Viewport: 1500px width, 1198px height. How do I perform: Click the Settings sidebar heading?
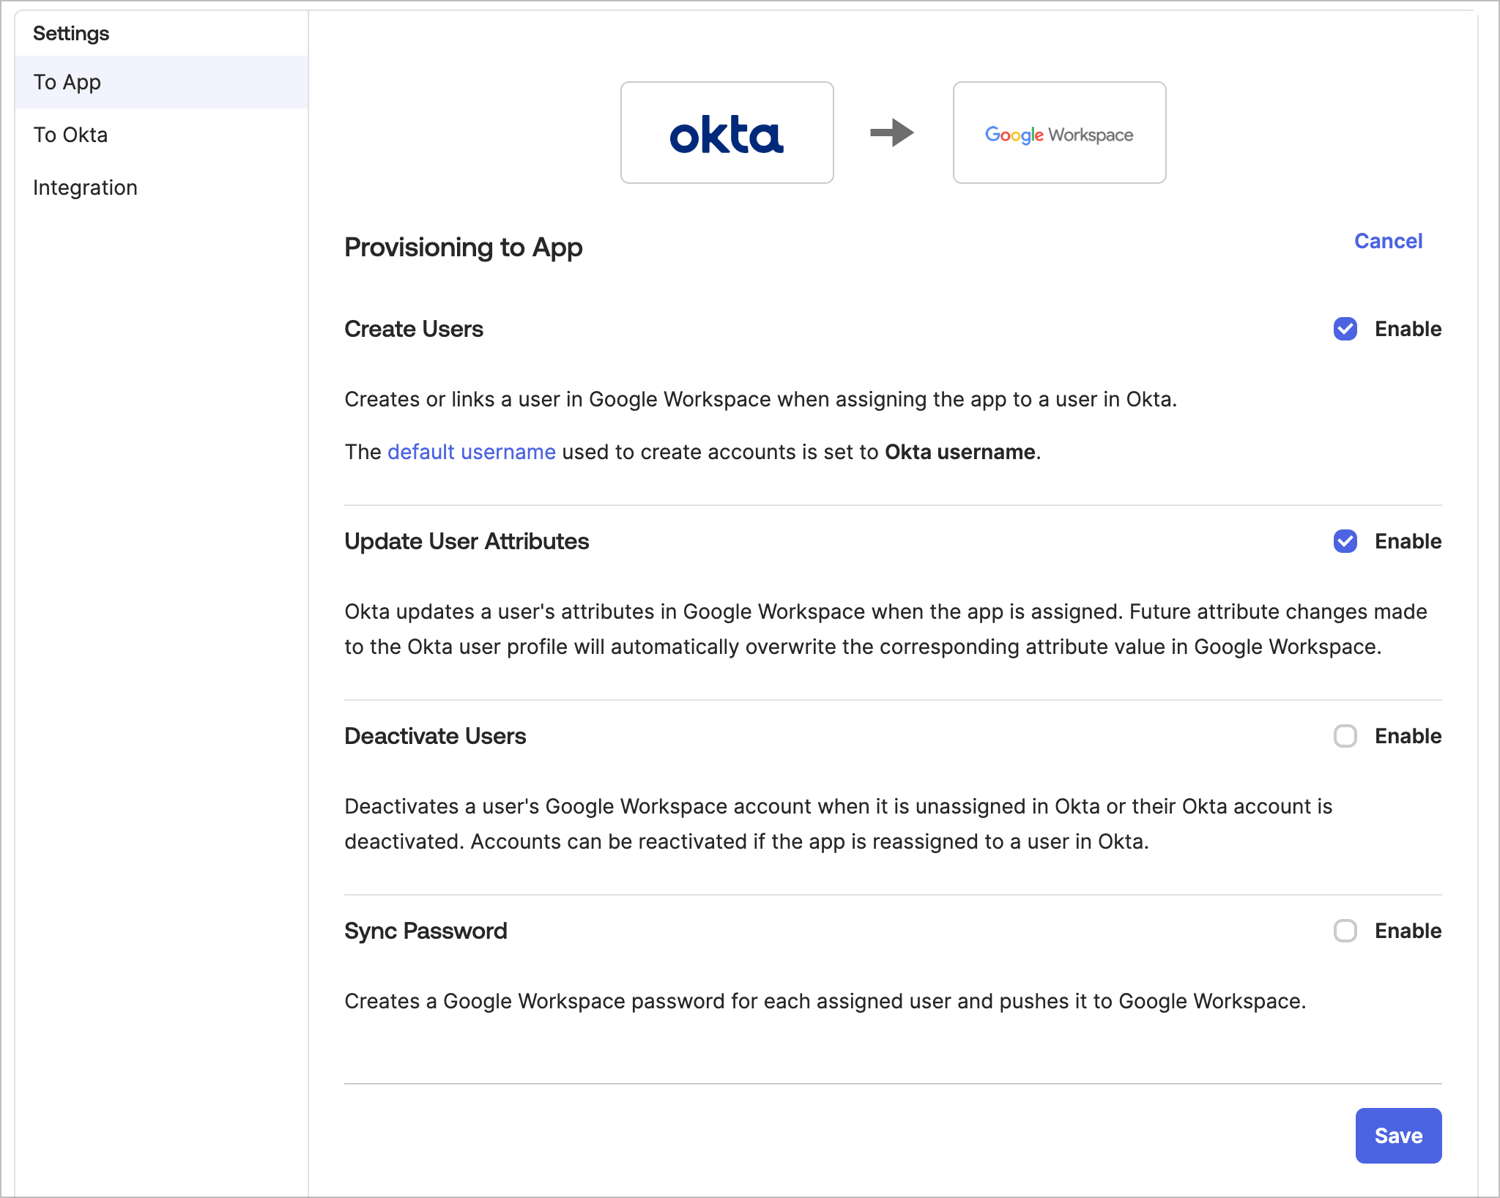pyautogui.click(x=71, y=33)
